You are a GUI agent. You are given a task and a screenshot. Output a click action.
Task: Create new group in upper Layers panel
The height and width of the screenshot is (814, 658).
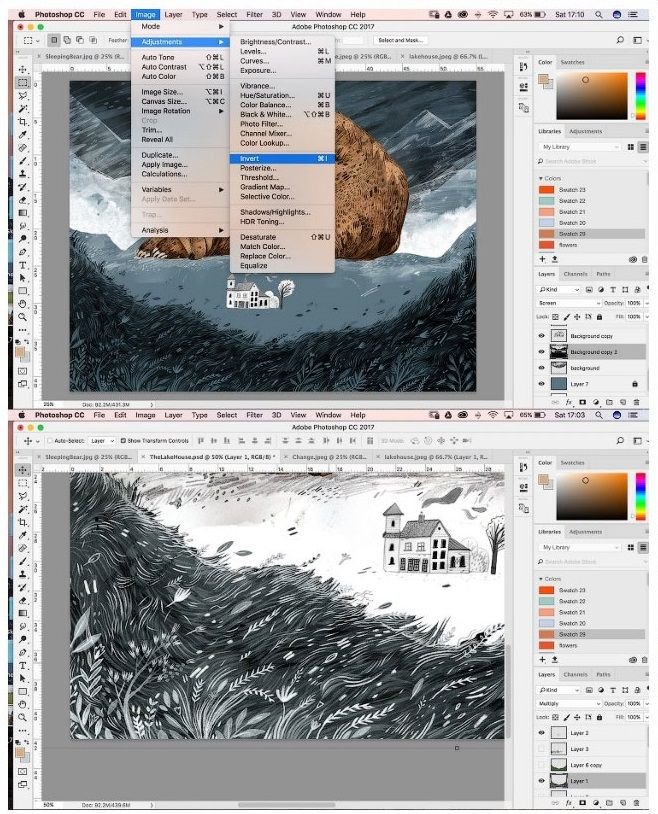click(x=609, y=402)
